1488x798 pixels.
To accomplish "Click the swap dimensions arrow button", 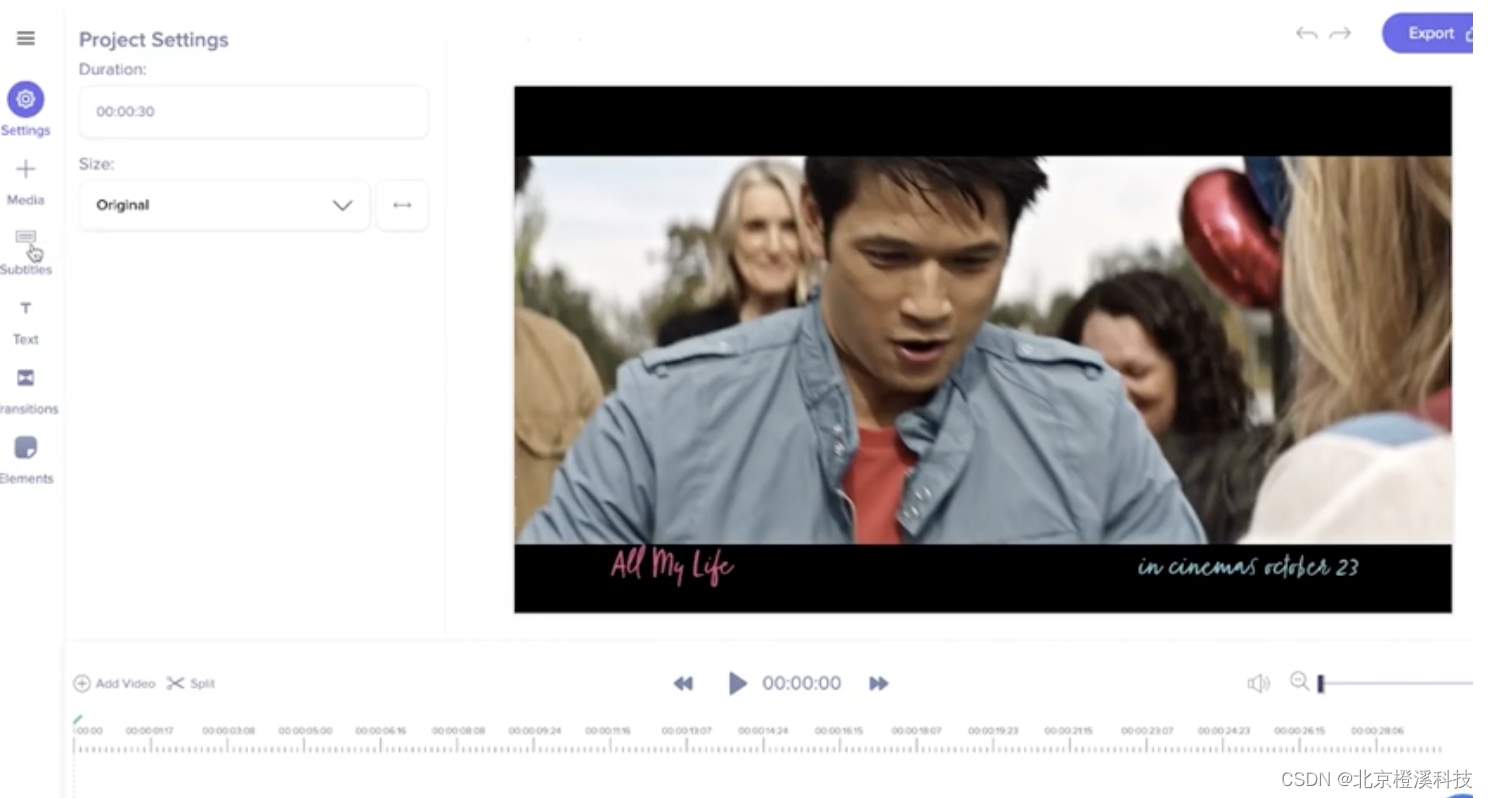I will click(402, 205).
